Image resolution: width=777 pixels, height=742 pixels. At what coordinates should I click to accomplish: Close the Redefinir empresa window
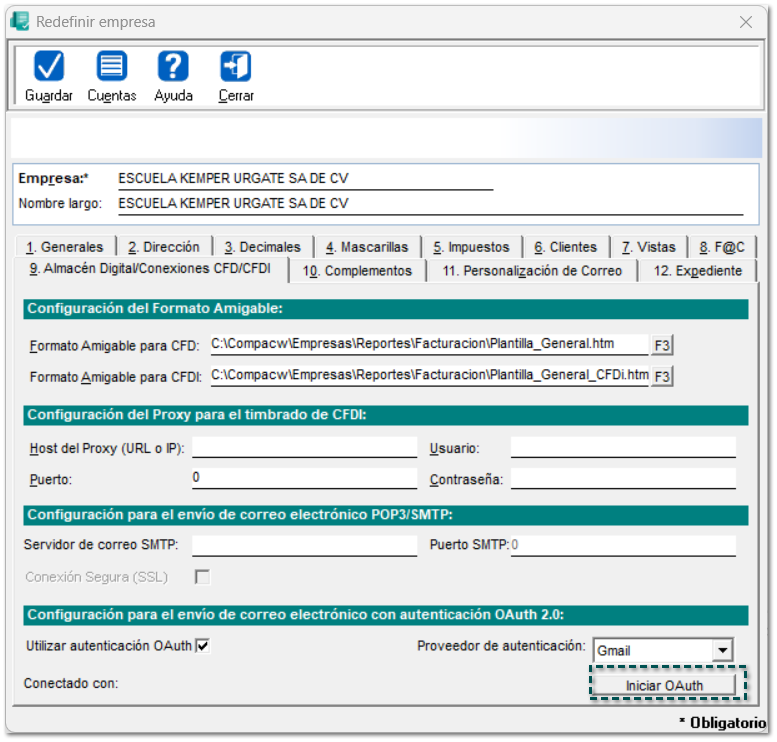tap(745, 21)
